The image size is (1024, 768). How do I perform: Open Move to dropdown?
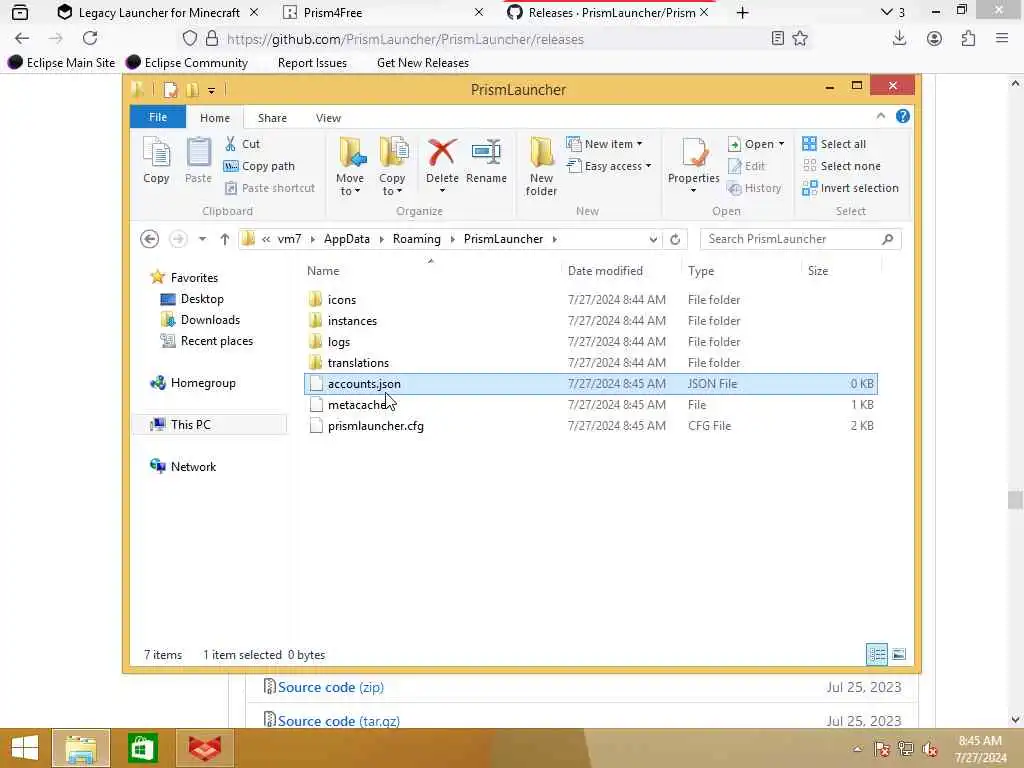coord(350,167)
